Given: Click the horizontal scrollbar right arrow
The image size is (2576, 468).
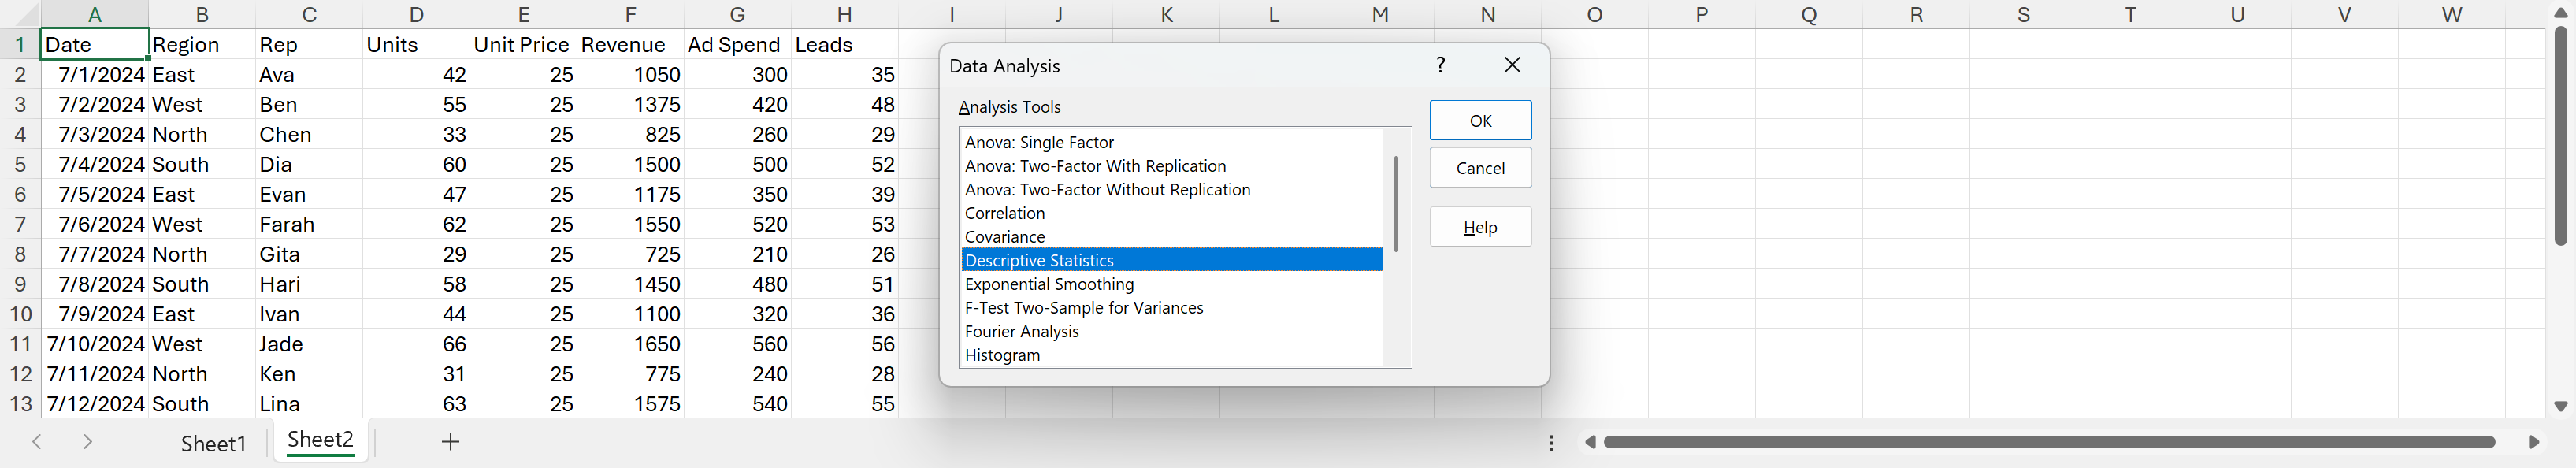Looking at the screenshot, I should point(2533,442).
